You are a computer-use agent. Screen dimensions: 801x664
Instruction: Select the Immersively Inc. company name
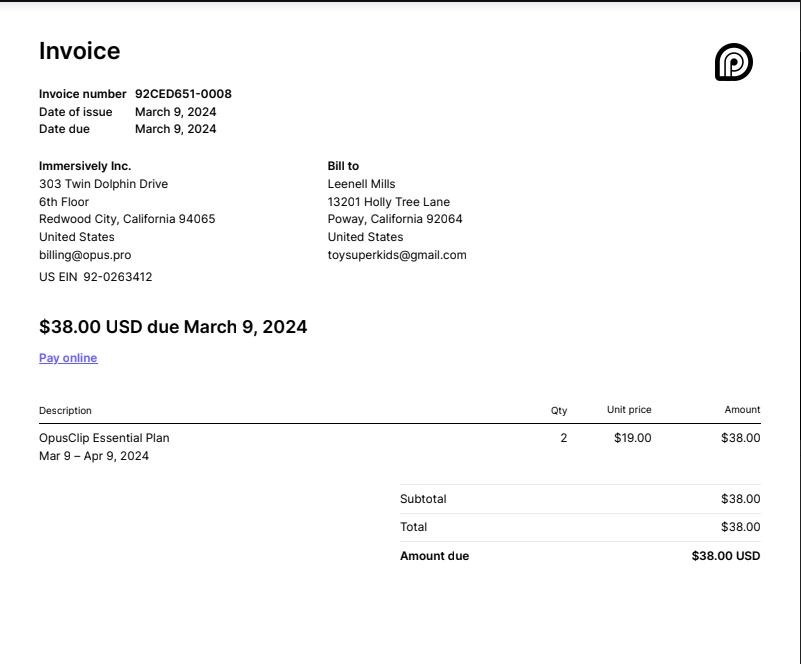point(85,166)
